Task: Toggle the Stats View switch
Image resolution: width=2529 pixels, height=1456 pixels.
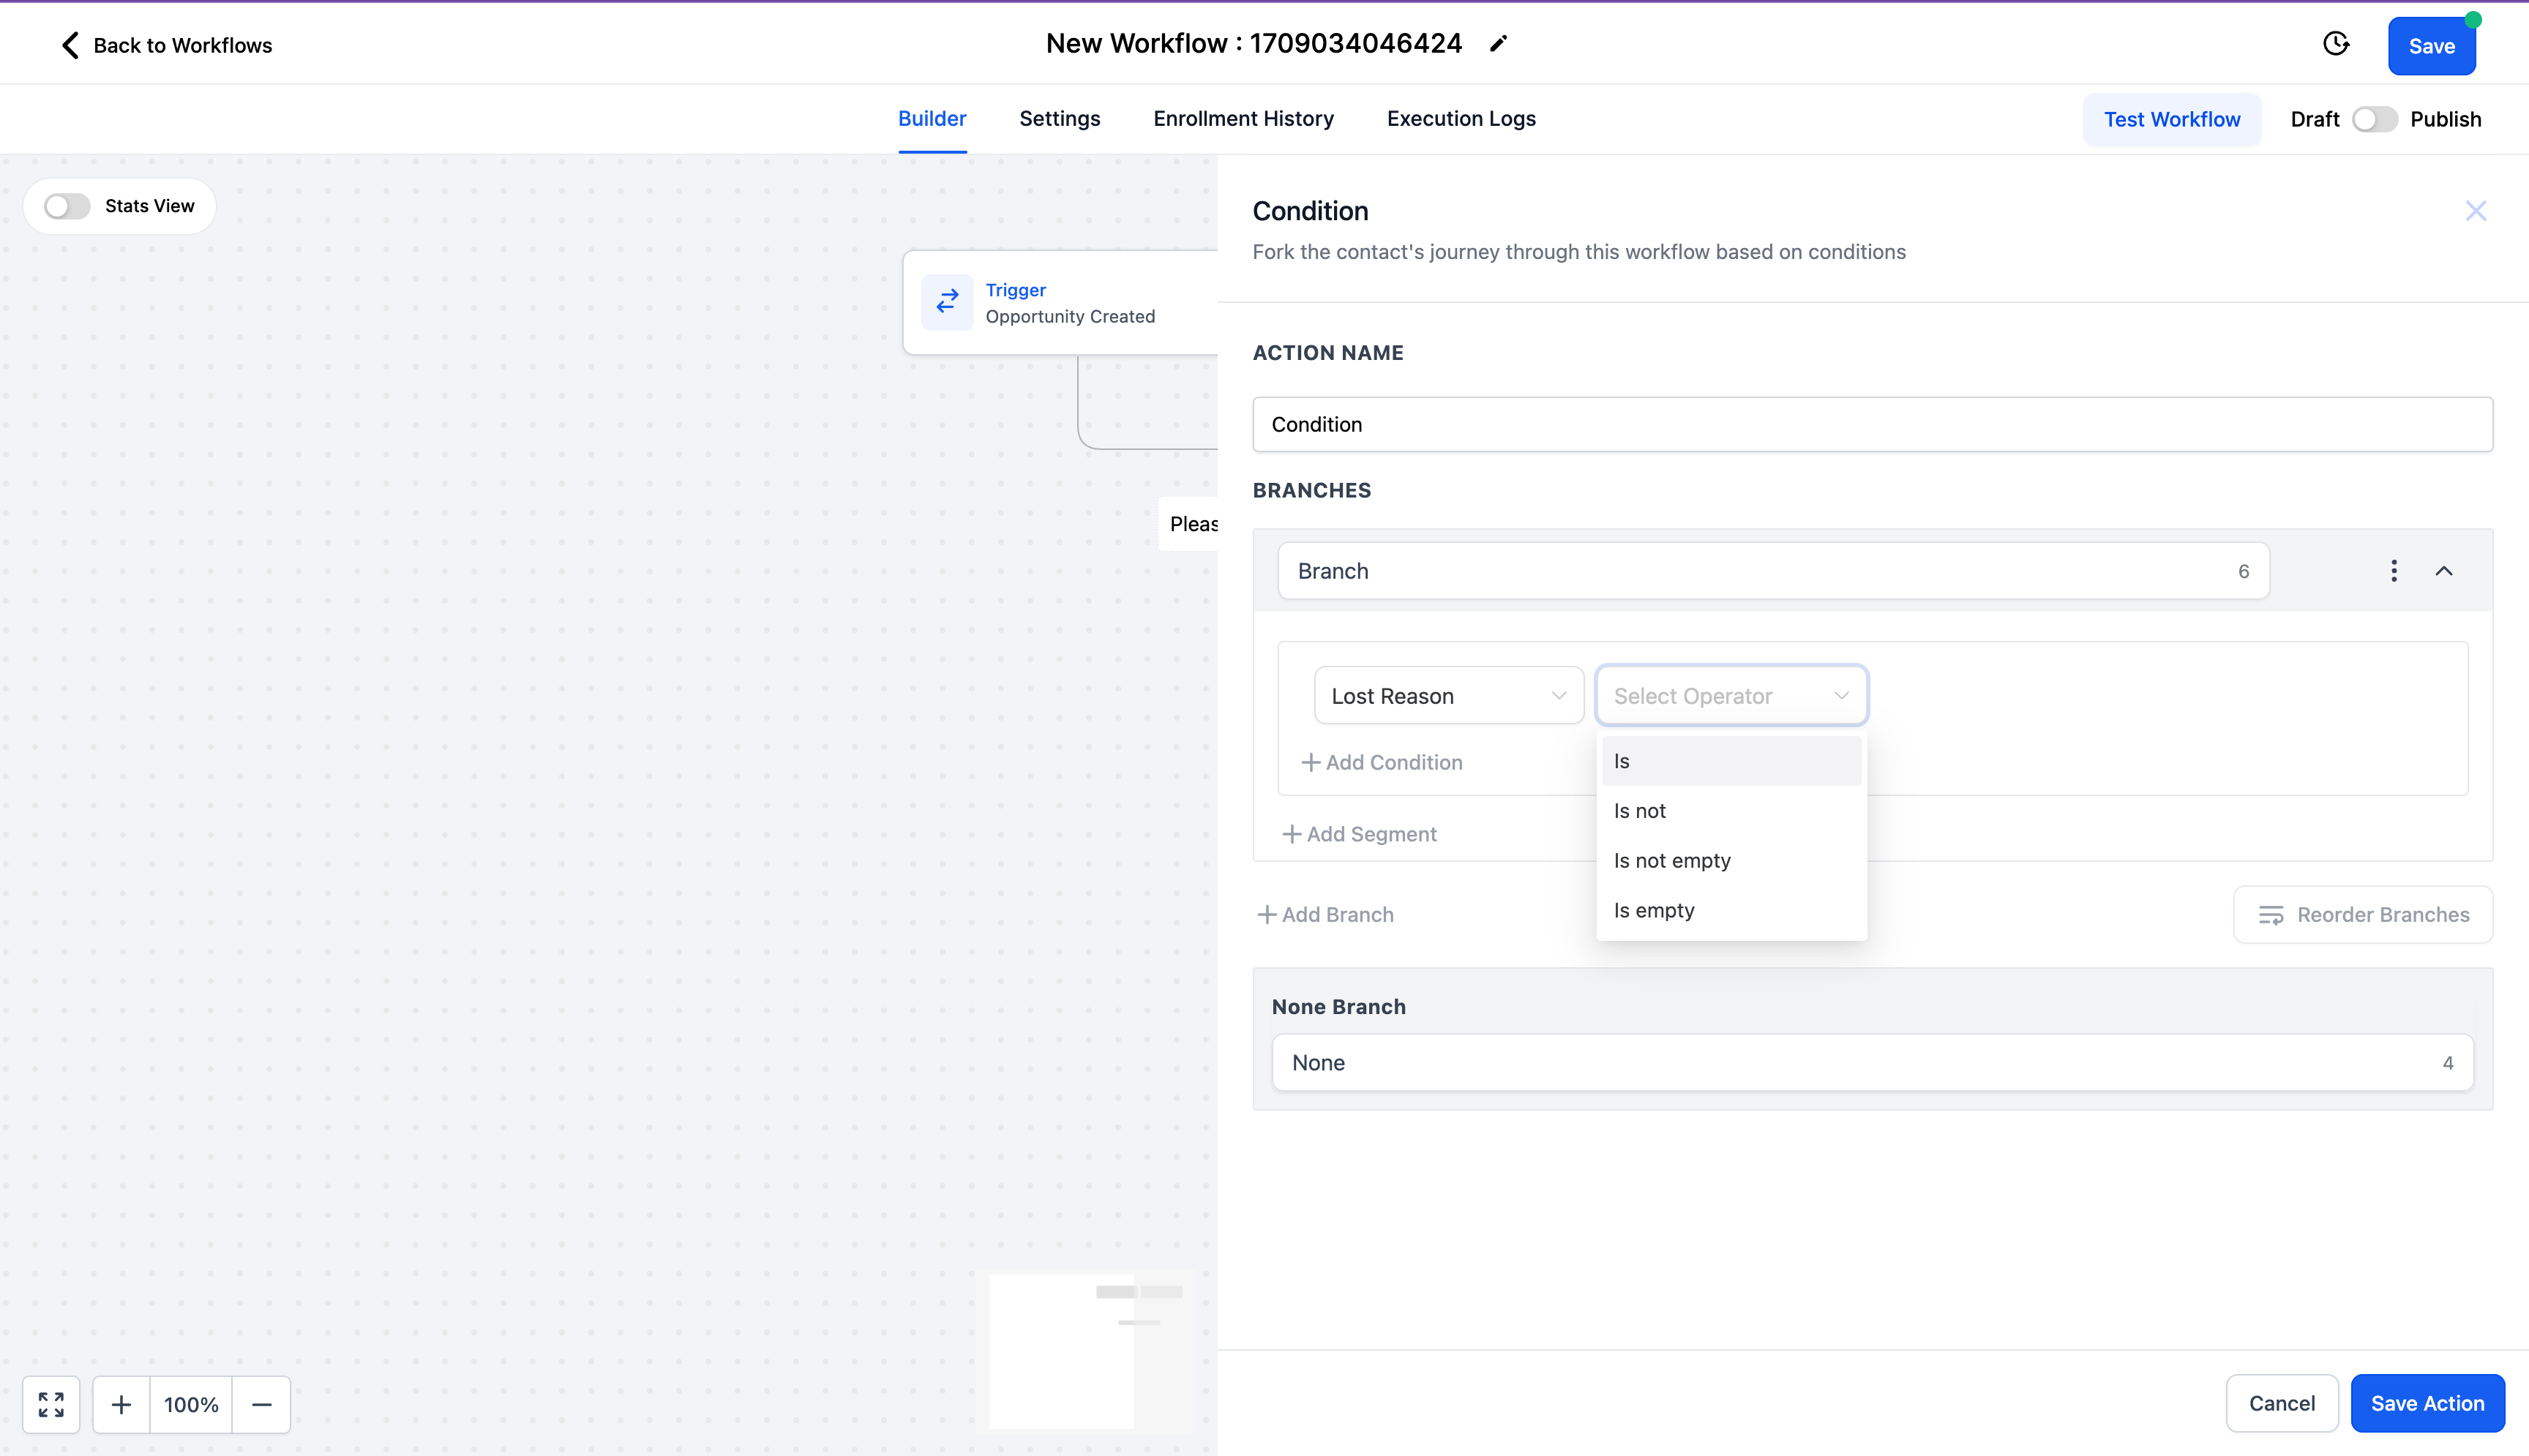Action: click(67, 206)
